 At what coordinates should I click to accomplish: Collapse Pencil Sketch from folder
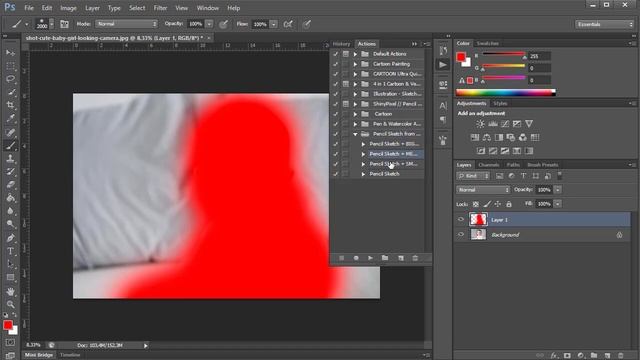[x=356, y=134]
